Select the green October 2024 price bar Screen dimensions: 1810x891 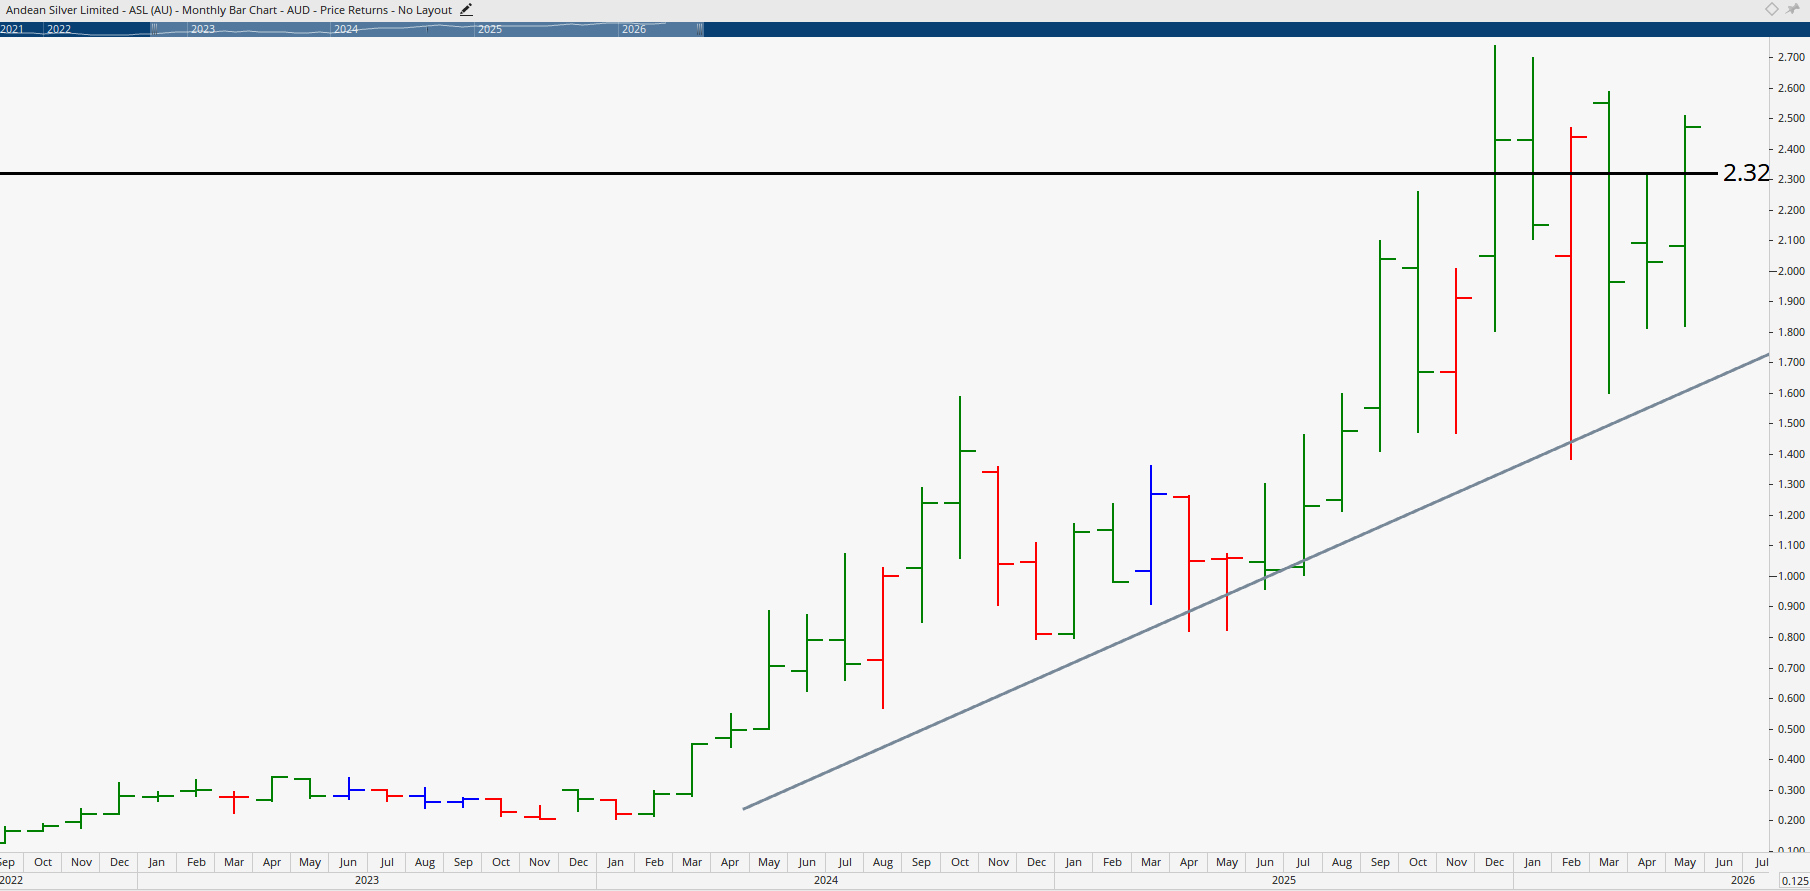tap(960, 477)
